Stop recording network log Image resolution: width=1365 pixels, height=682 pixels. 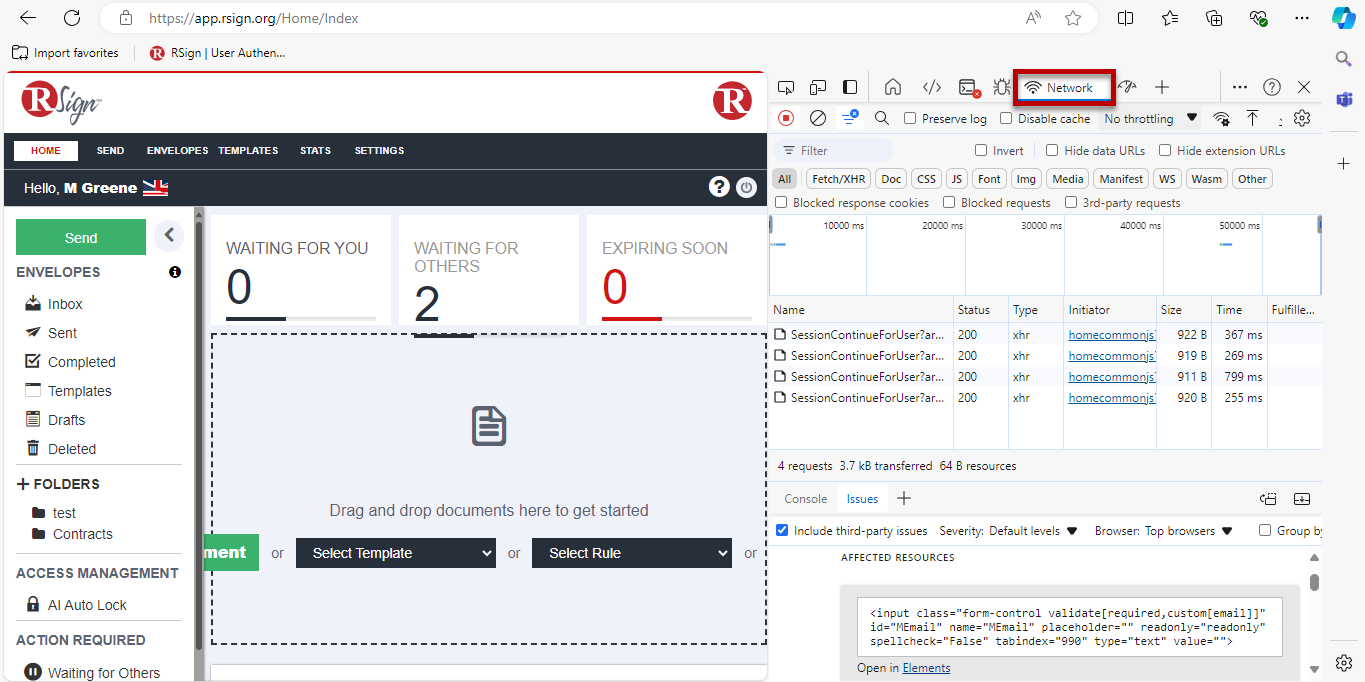point(786,118)
